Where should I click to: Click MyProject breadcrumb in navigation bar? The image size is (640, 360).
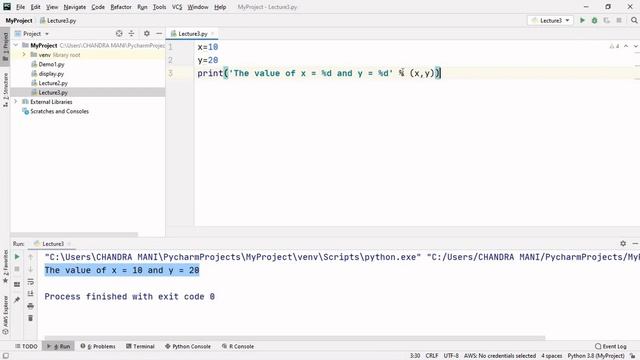tap(19, 20)
